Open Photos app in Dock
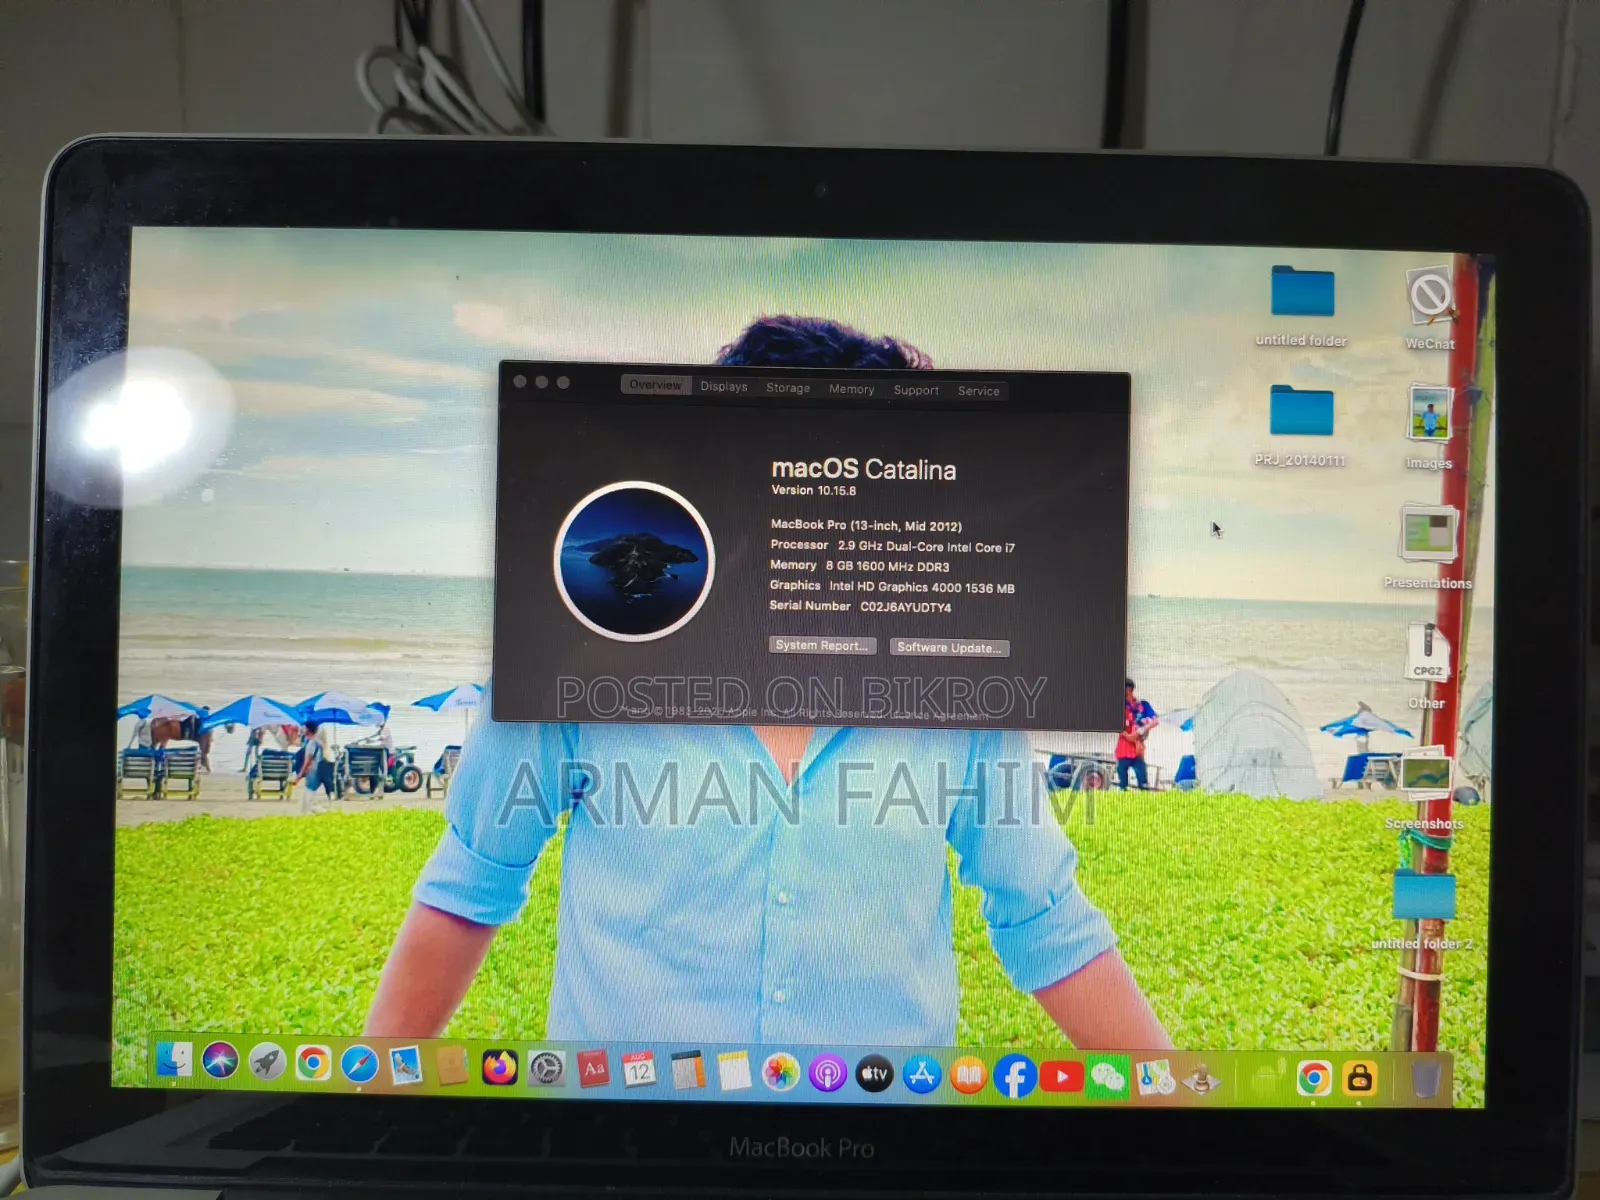The height and width of the screenshot is (1200, 1600). 781,1073
